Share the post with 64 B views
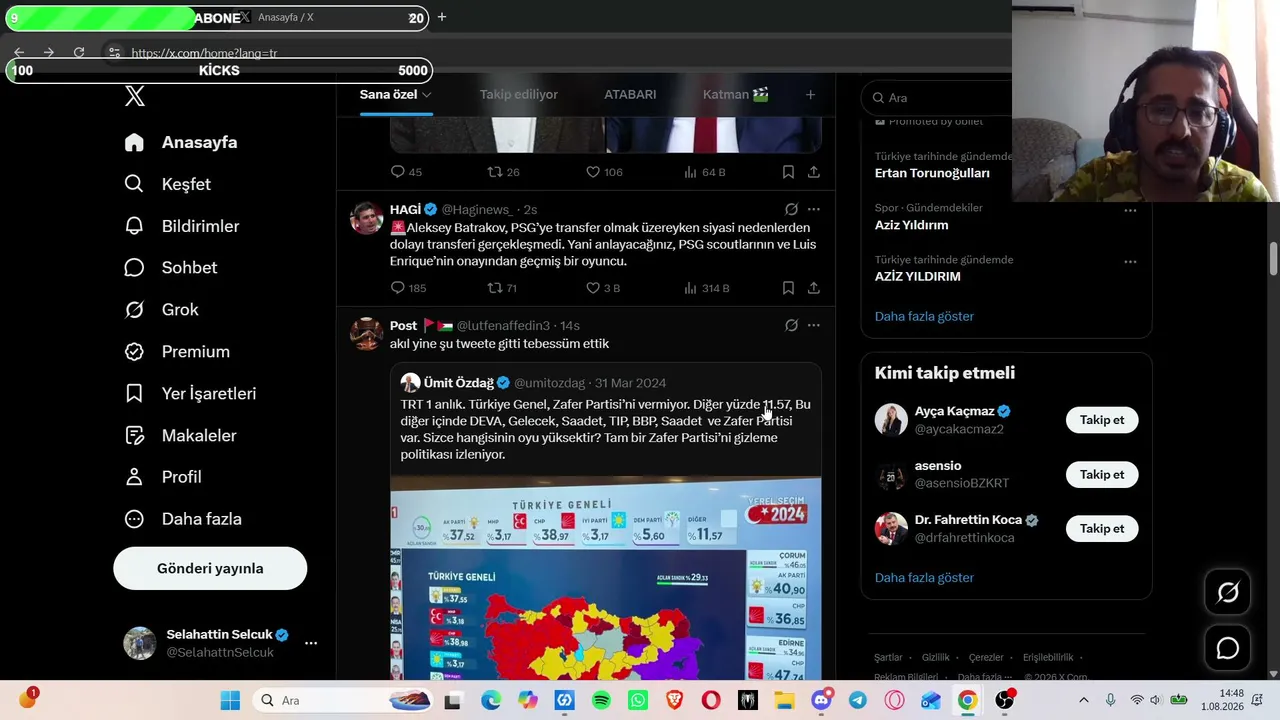This screenshot has height=720, width=1280. [814, 172]
